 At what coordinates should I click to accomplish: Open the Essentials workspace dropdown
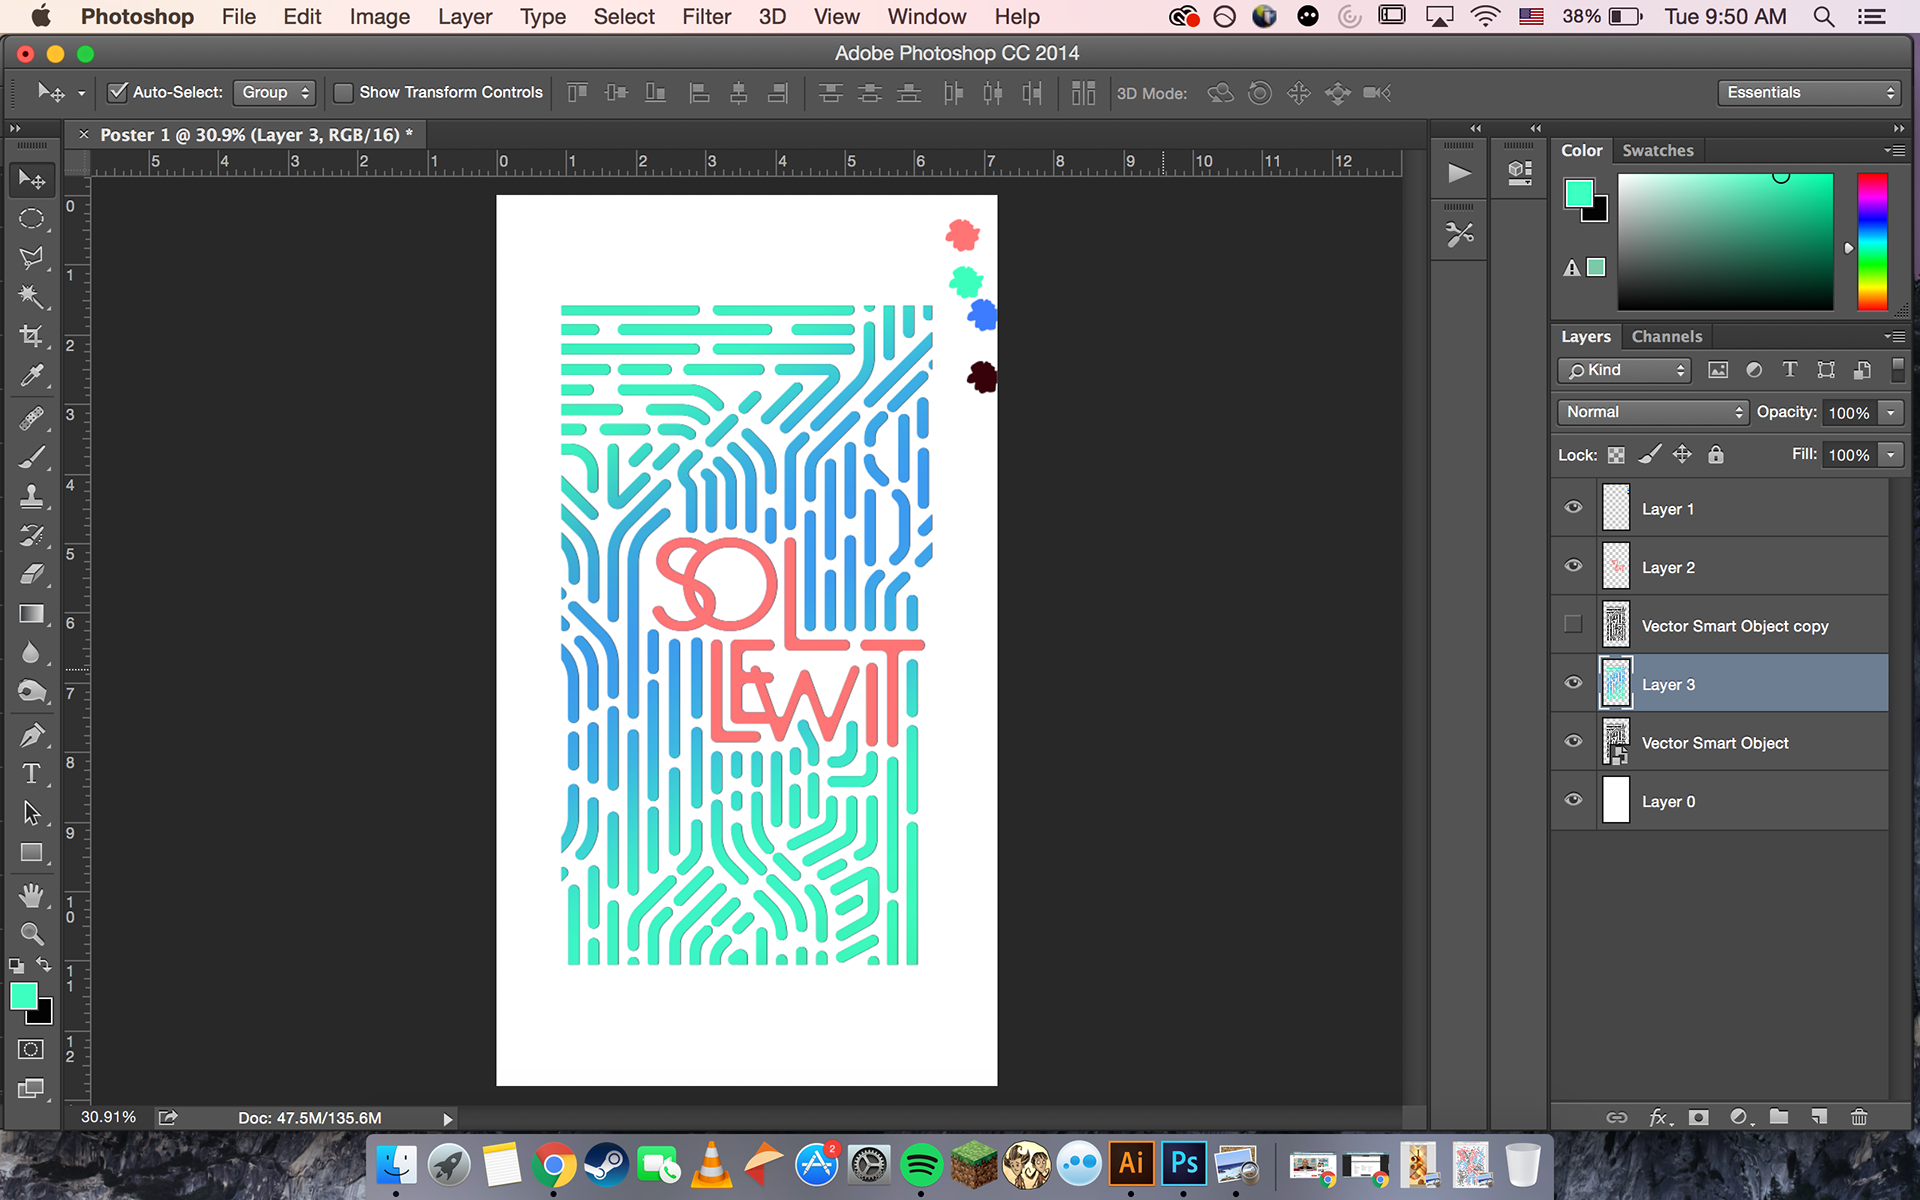(x=1810, y=92)
